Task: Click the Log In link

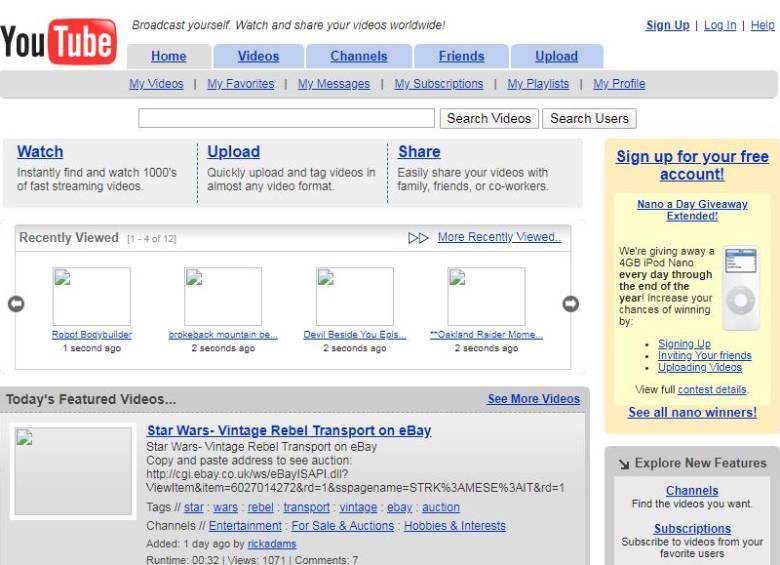Action: click(720, 25)
